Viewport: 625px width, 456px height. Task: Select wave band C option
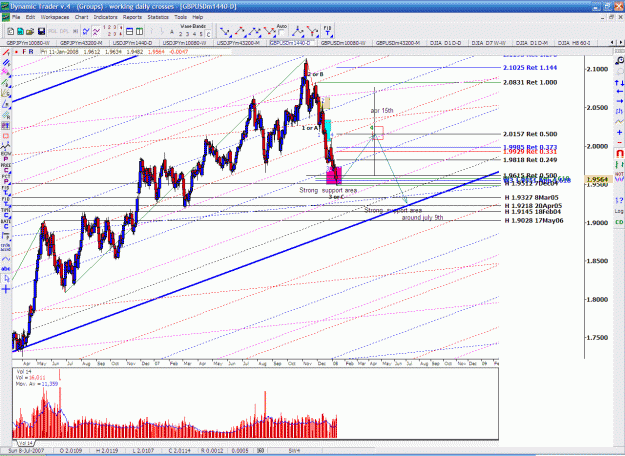(208, 34)
